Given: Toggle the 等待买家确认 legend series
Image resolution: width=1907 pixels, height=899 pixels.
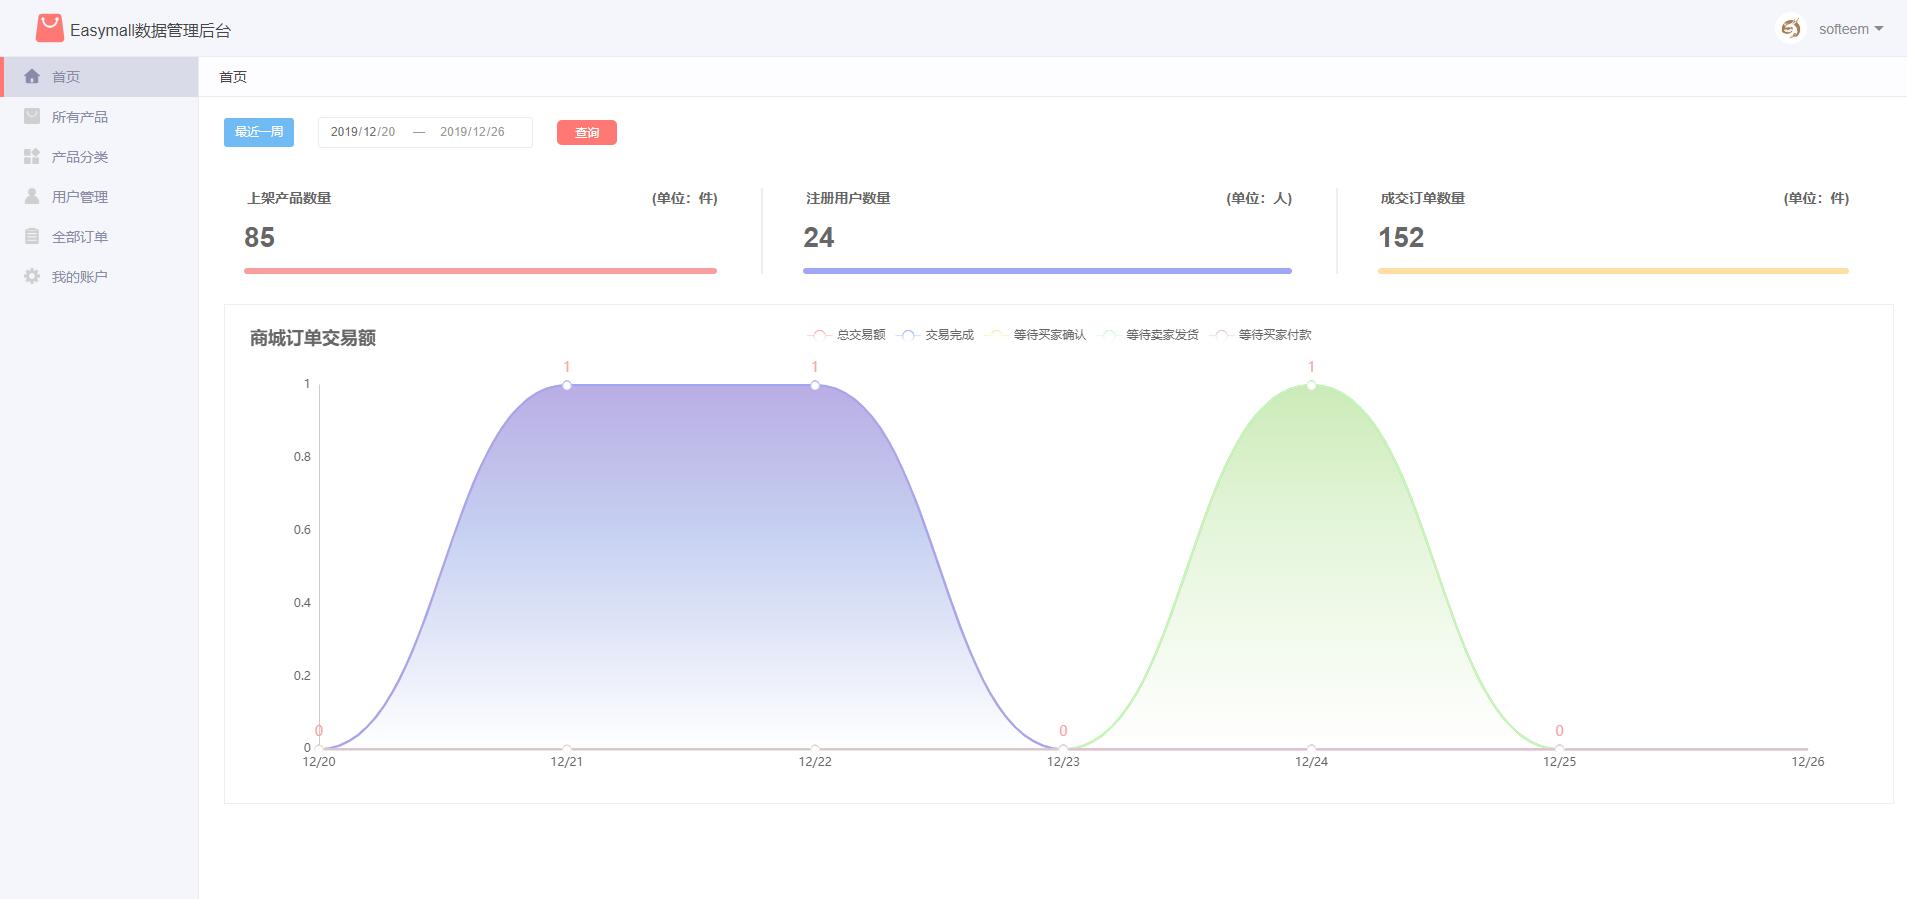Looking at the screenshot, I should [x=1036, y=335].
